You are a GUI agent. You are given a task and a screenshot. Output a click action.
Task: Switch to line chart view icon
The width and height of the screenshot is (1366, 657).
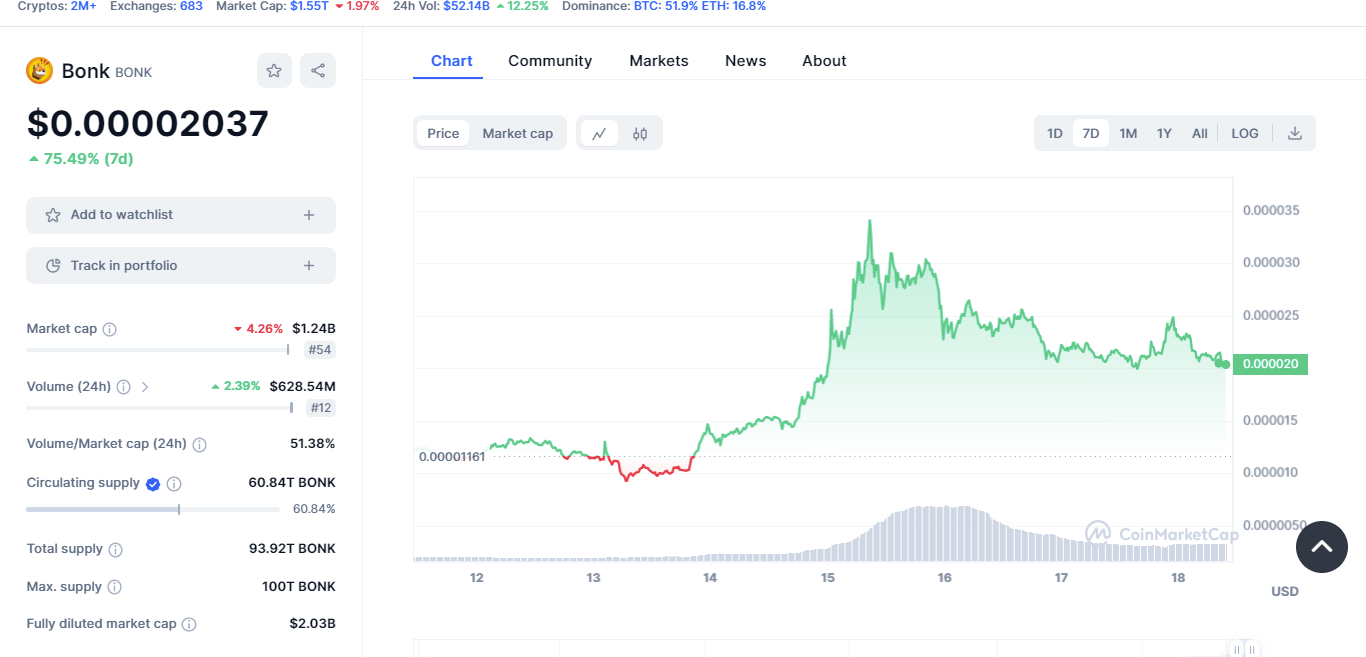599,133
